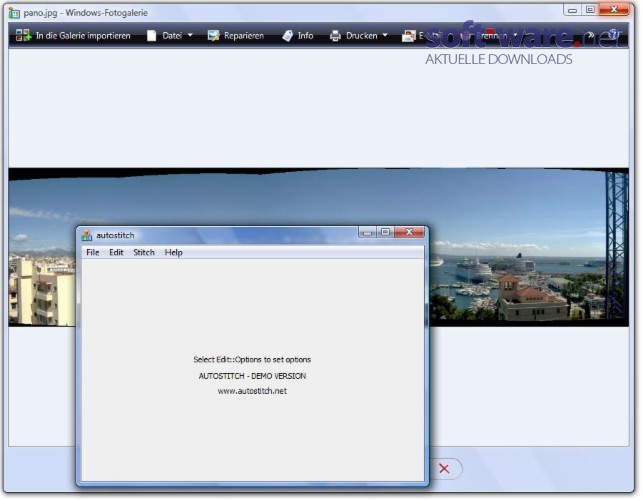Screen dimensions: 643x500
Task: Click the panorama photo in Fotogalerie
Action: pos(318,247)
